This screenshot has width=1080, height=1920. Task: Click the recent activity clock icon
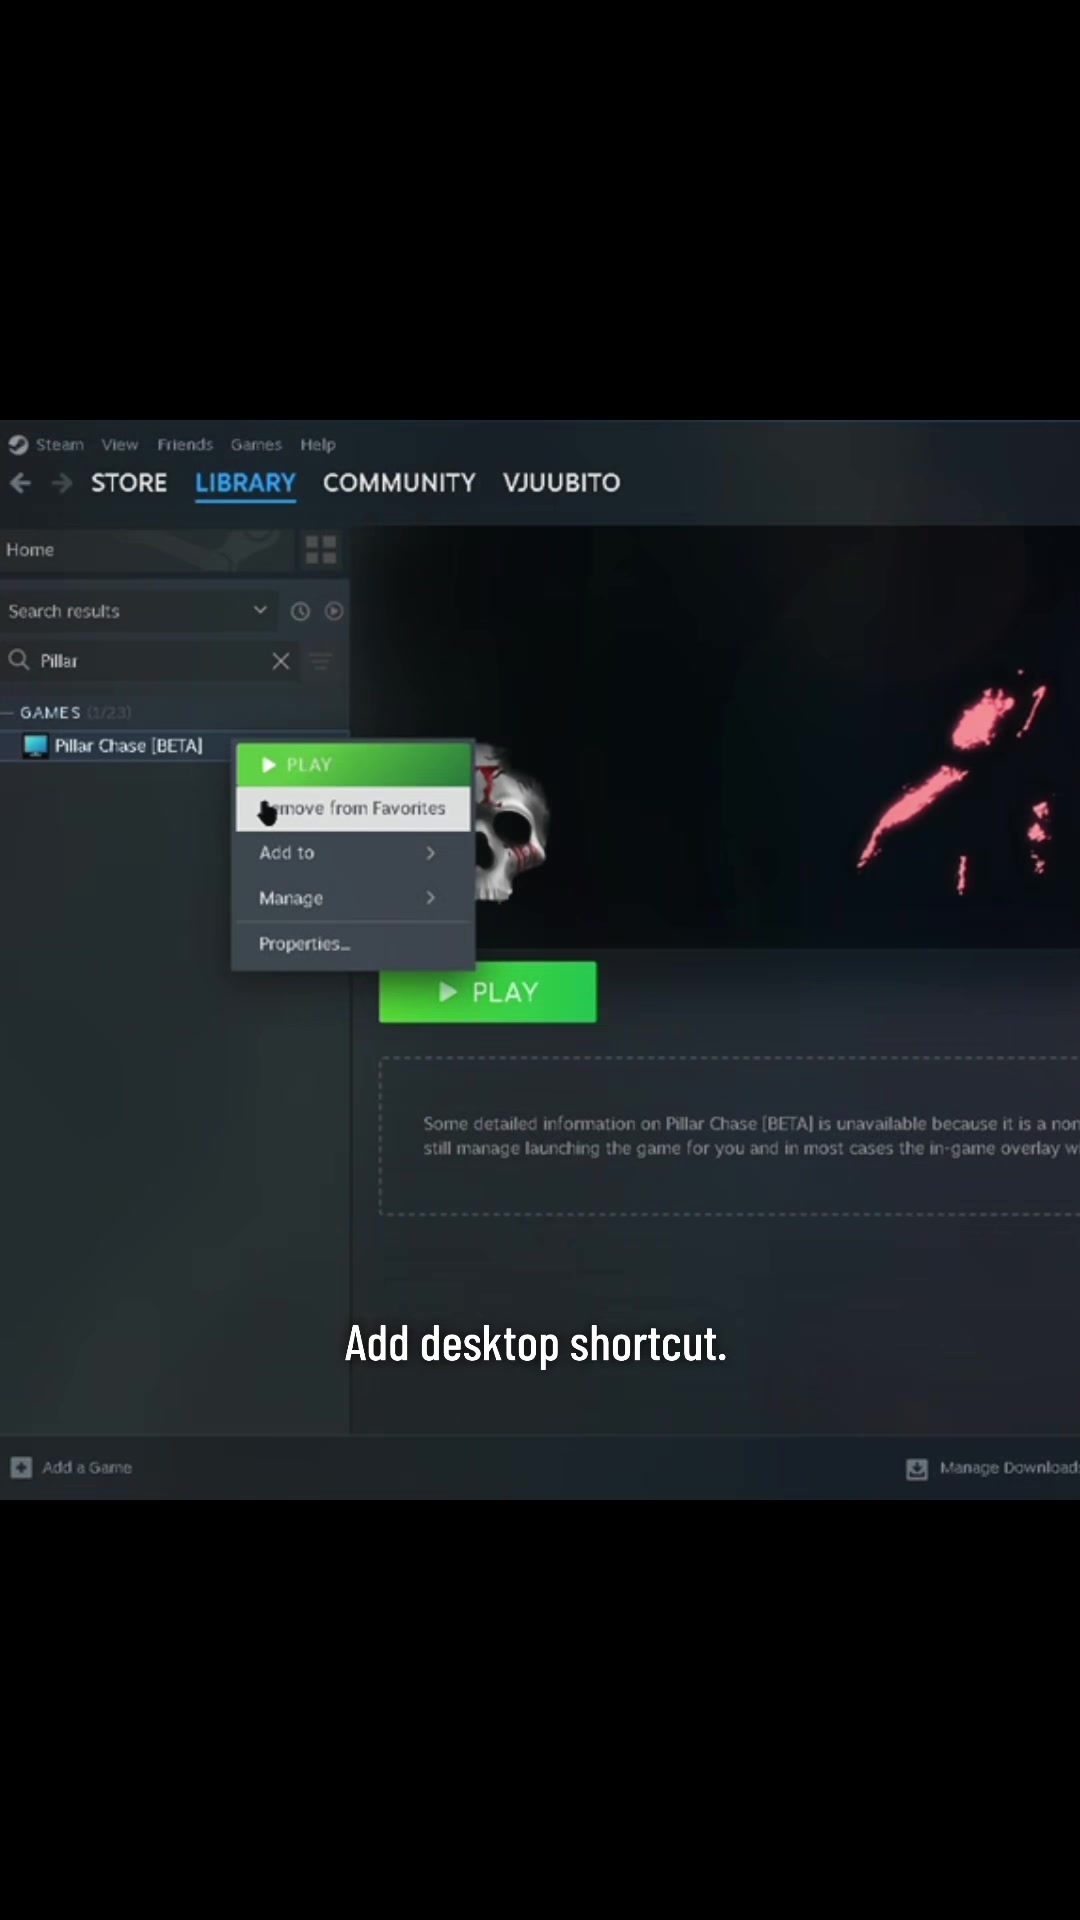click(x=300, y=611)
